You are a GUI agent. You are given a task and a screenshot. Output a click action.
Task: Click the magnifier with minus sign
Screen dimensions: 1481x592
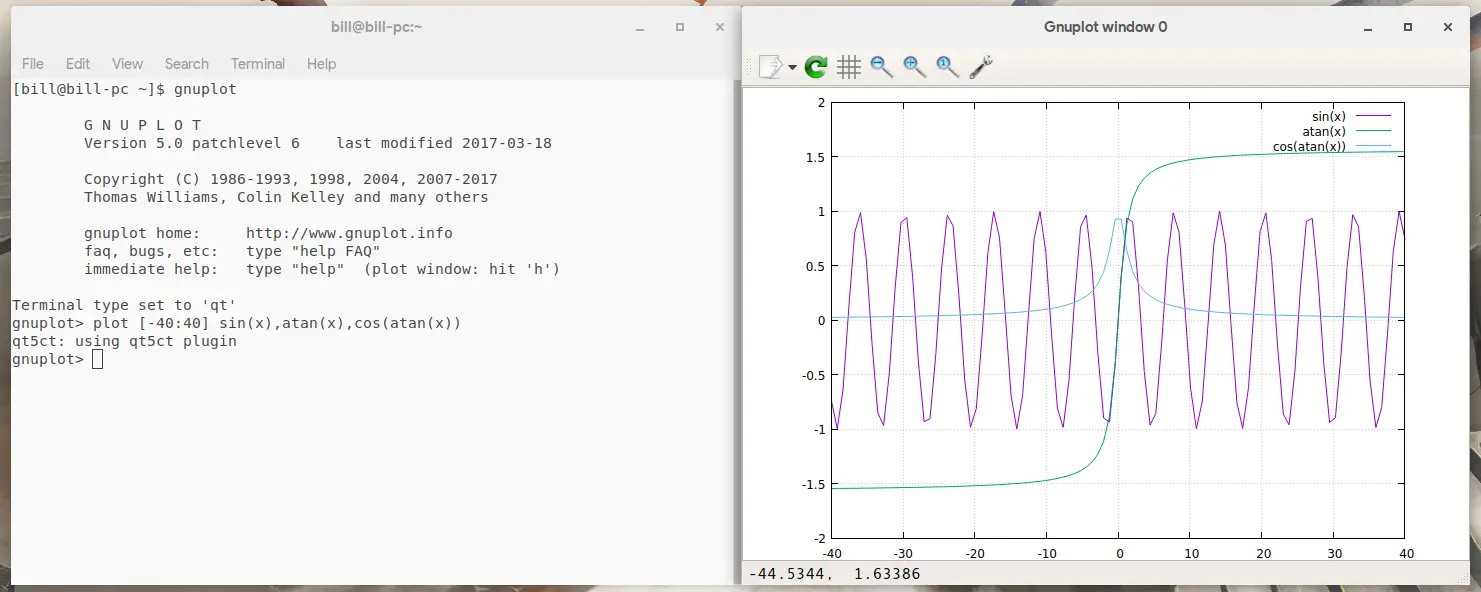point(881,67)
